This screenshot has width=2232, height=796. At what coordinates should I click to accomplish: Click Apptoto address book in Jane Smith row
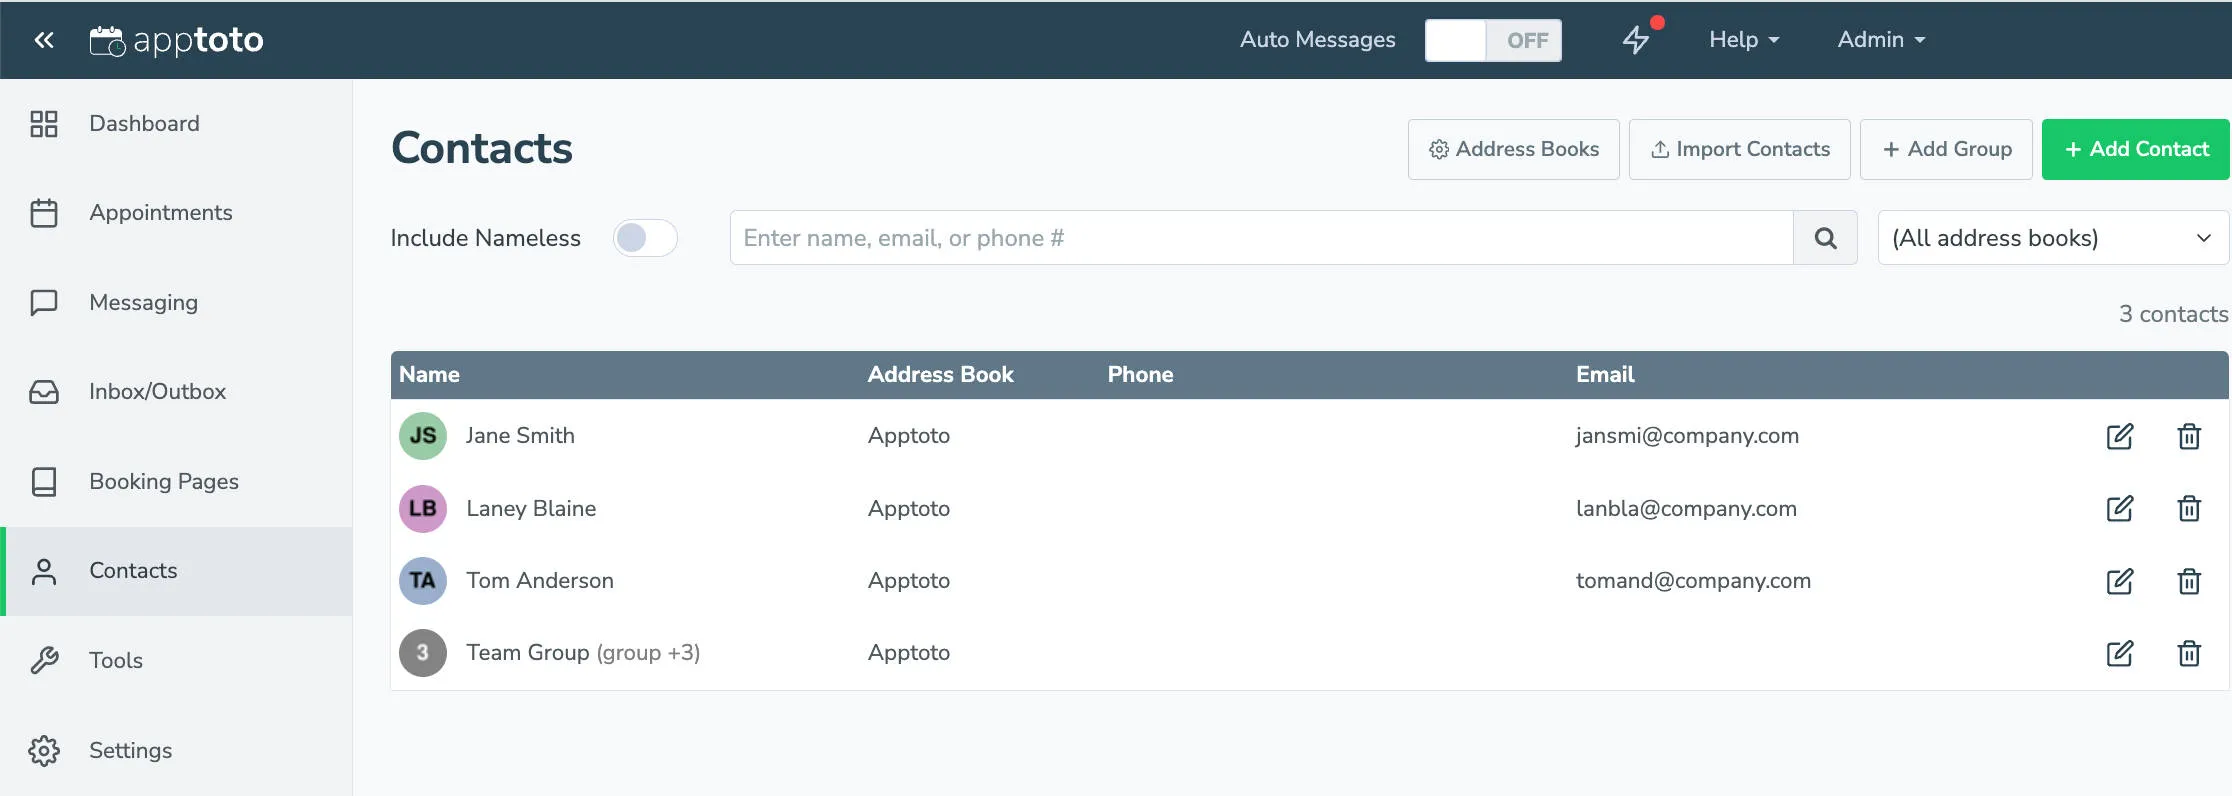pyautogui.click(x=909, y=436)
